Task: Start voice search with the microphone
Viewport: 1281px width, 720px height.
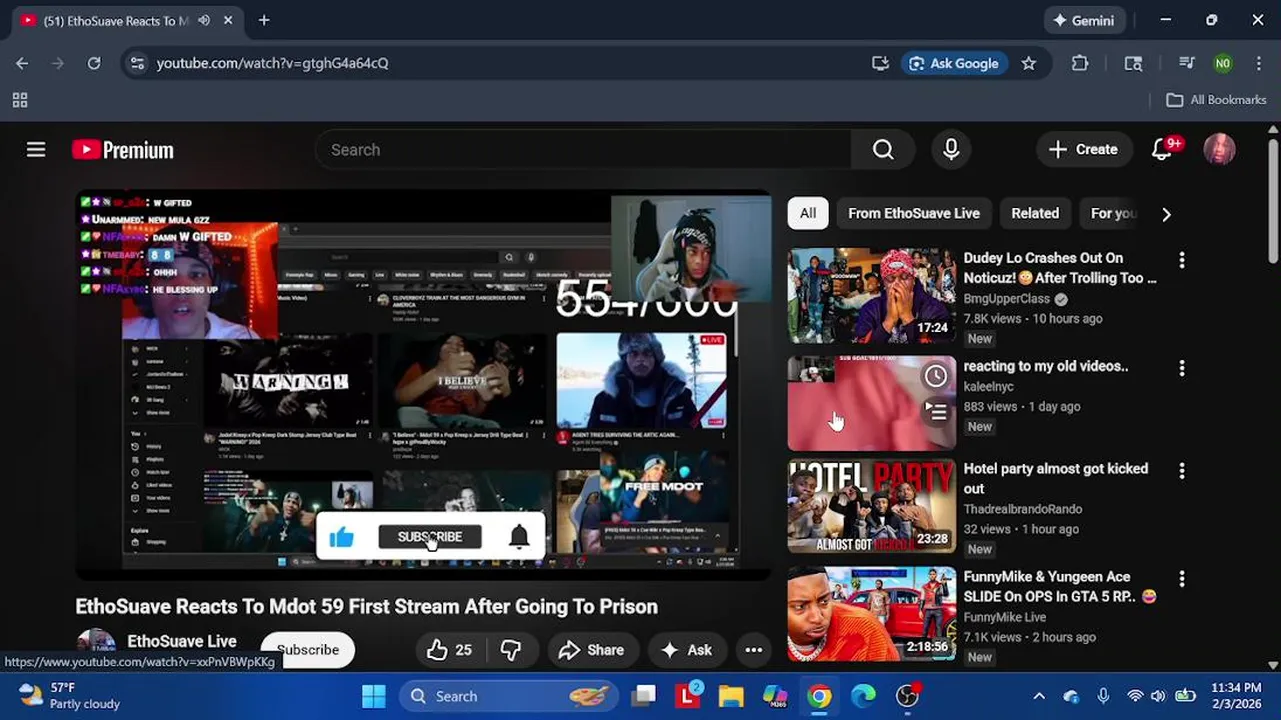Action: 951,150
